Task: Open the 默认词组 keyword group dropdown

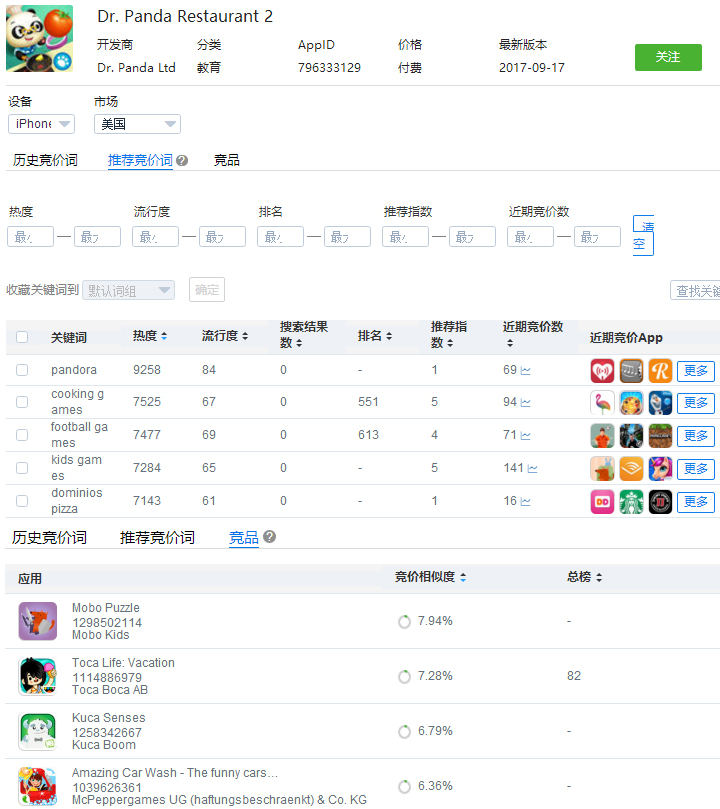Action: point(128,290)
